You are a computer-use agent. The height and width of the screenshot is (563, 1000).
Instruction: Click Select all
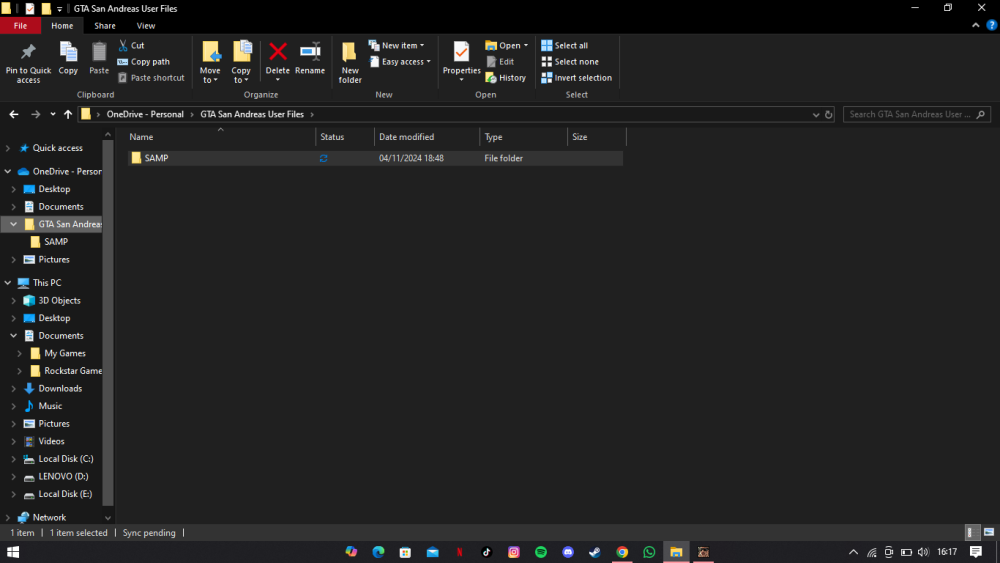[x=564, y=45]
